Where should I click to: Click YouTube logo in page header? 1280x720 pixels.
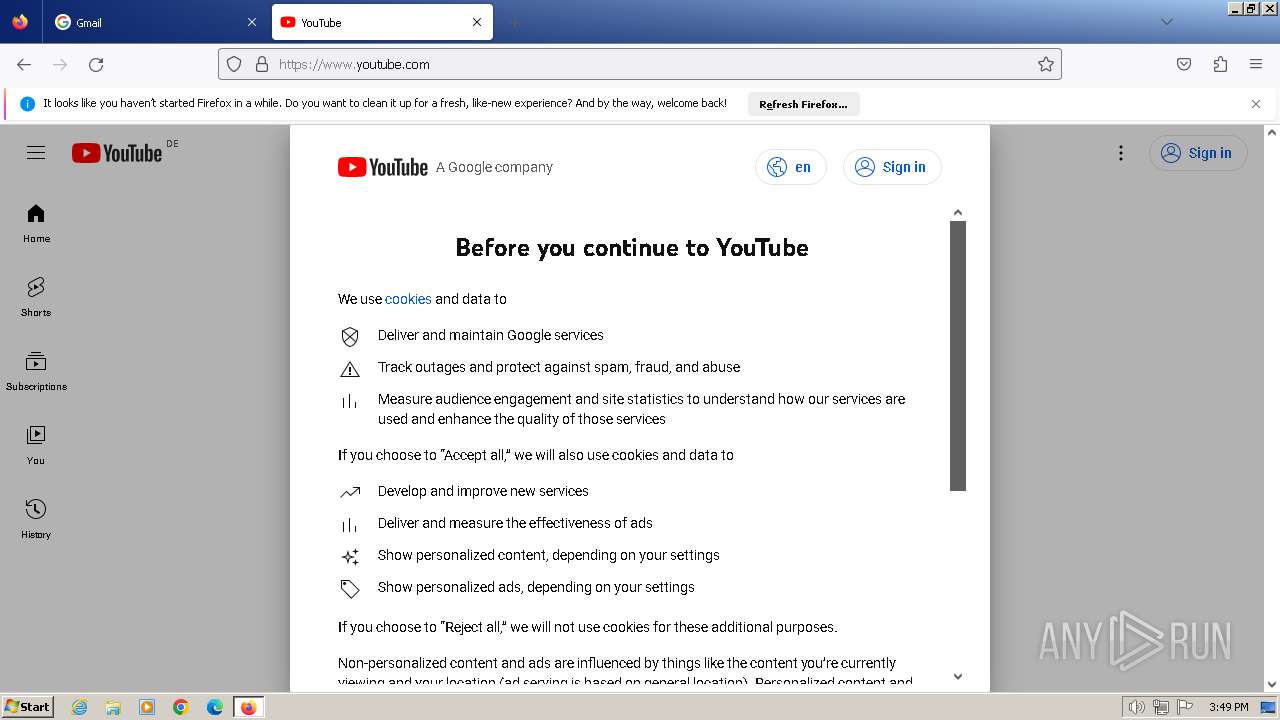[117, 153]
